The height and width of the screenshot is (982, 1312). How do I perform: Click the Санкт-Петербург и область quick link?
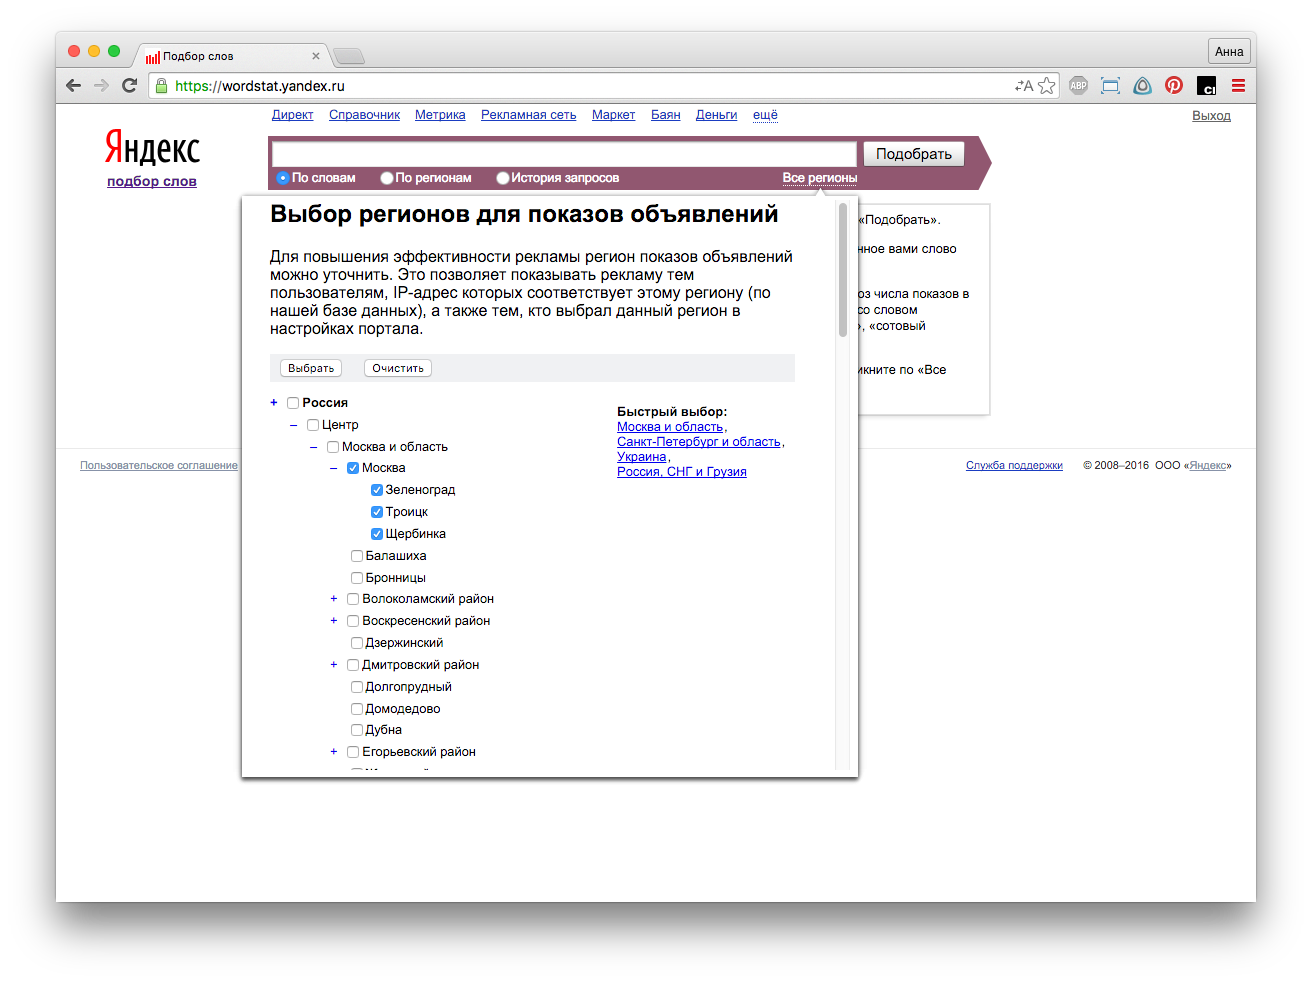coord(698,442)
